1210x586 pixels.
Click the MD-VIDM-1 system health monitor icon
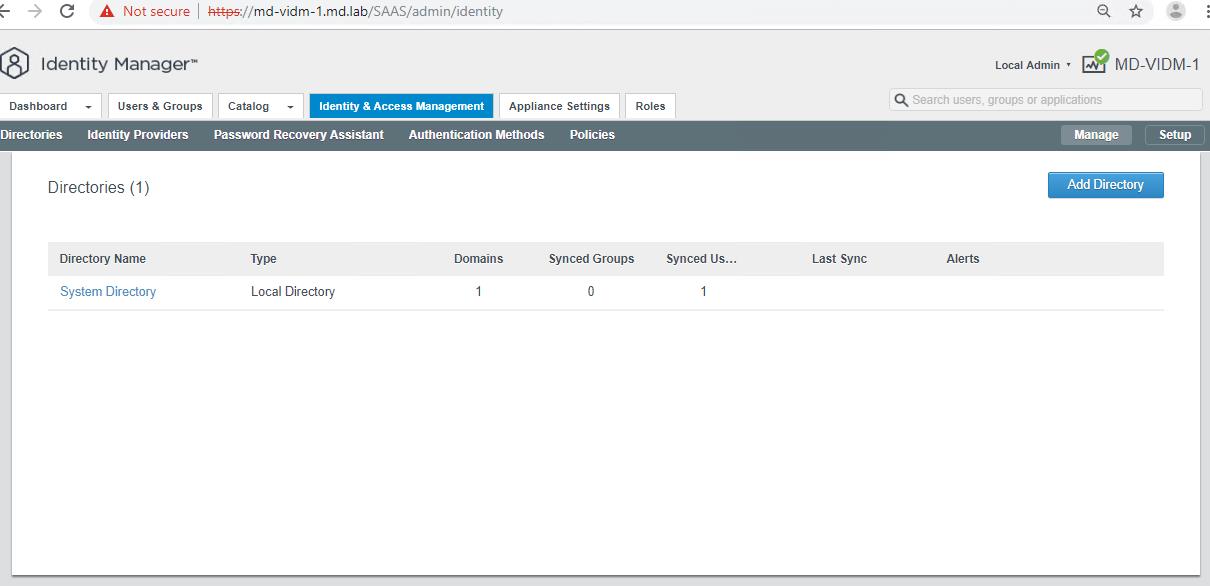tap(1095, 62)
